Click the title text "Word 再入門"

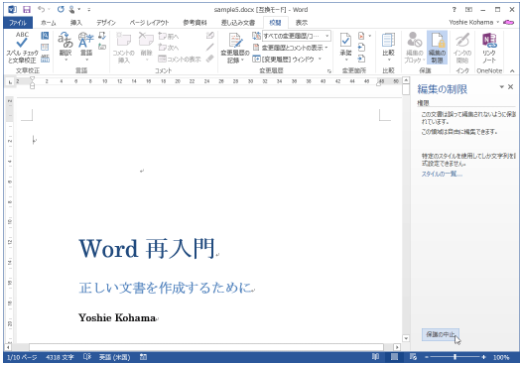click(x=147, y=249)
